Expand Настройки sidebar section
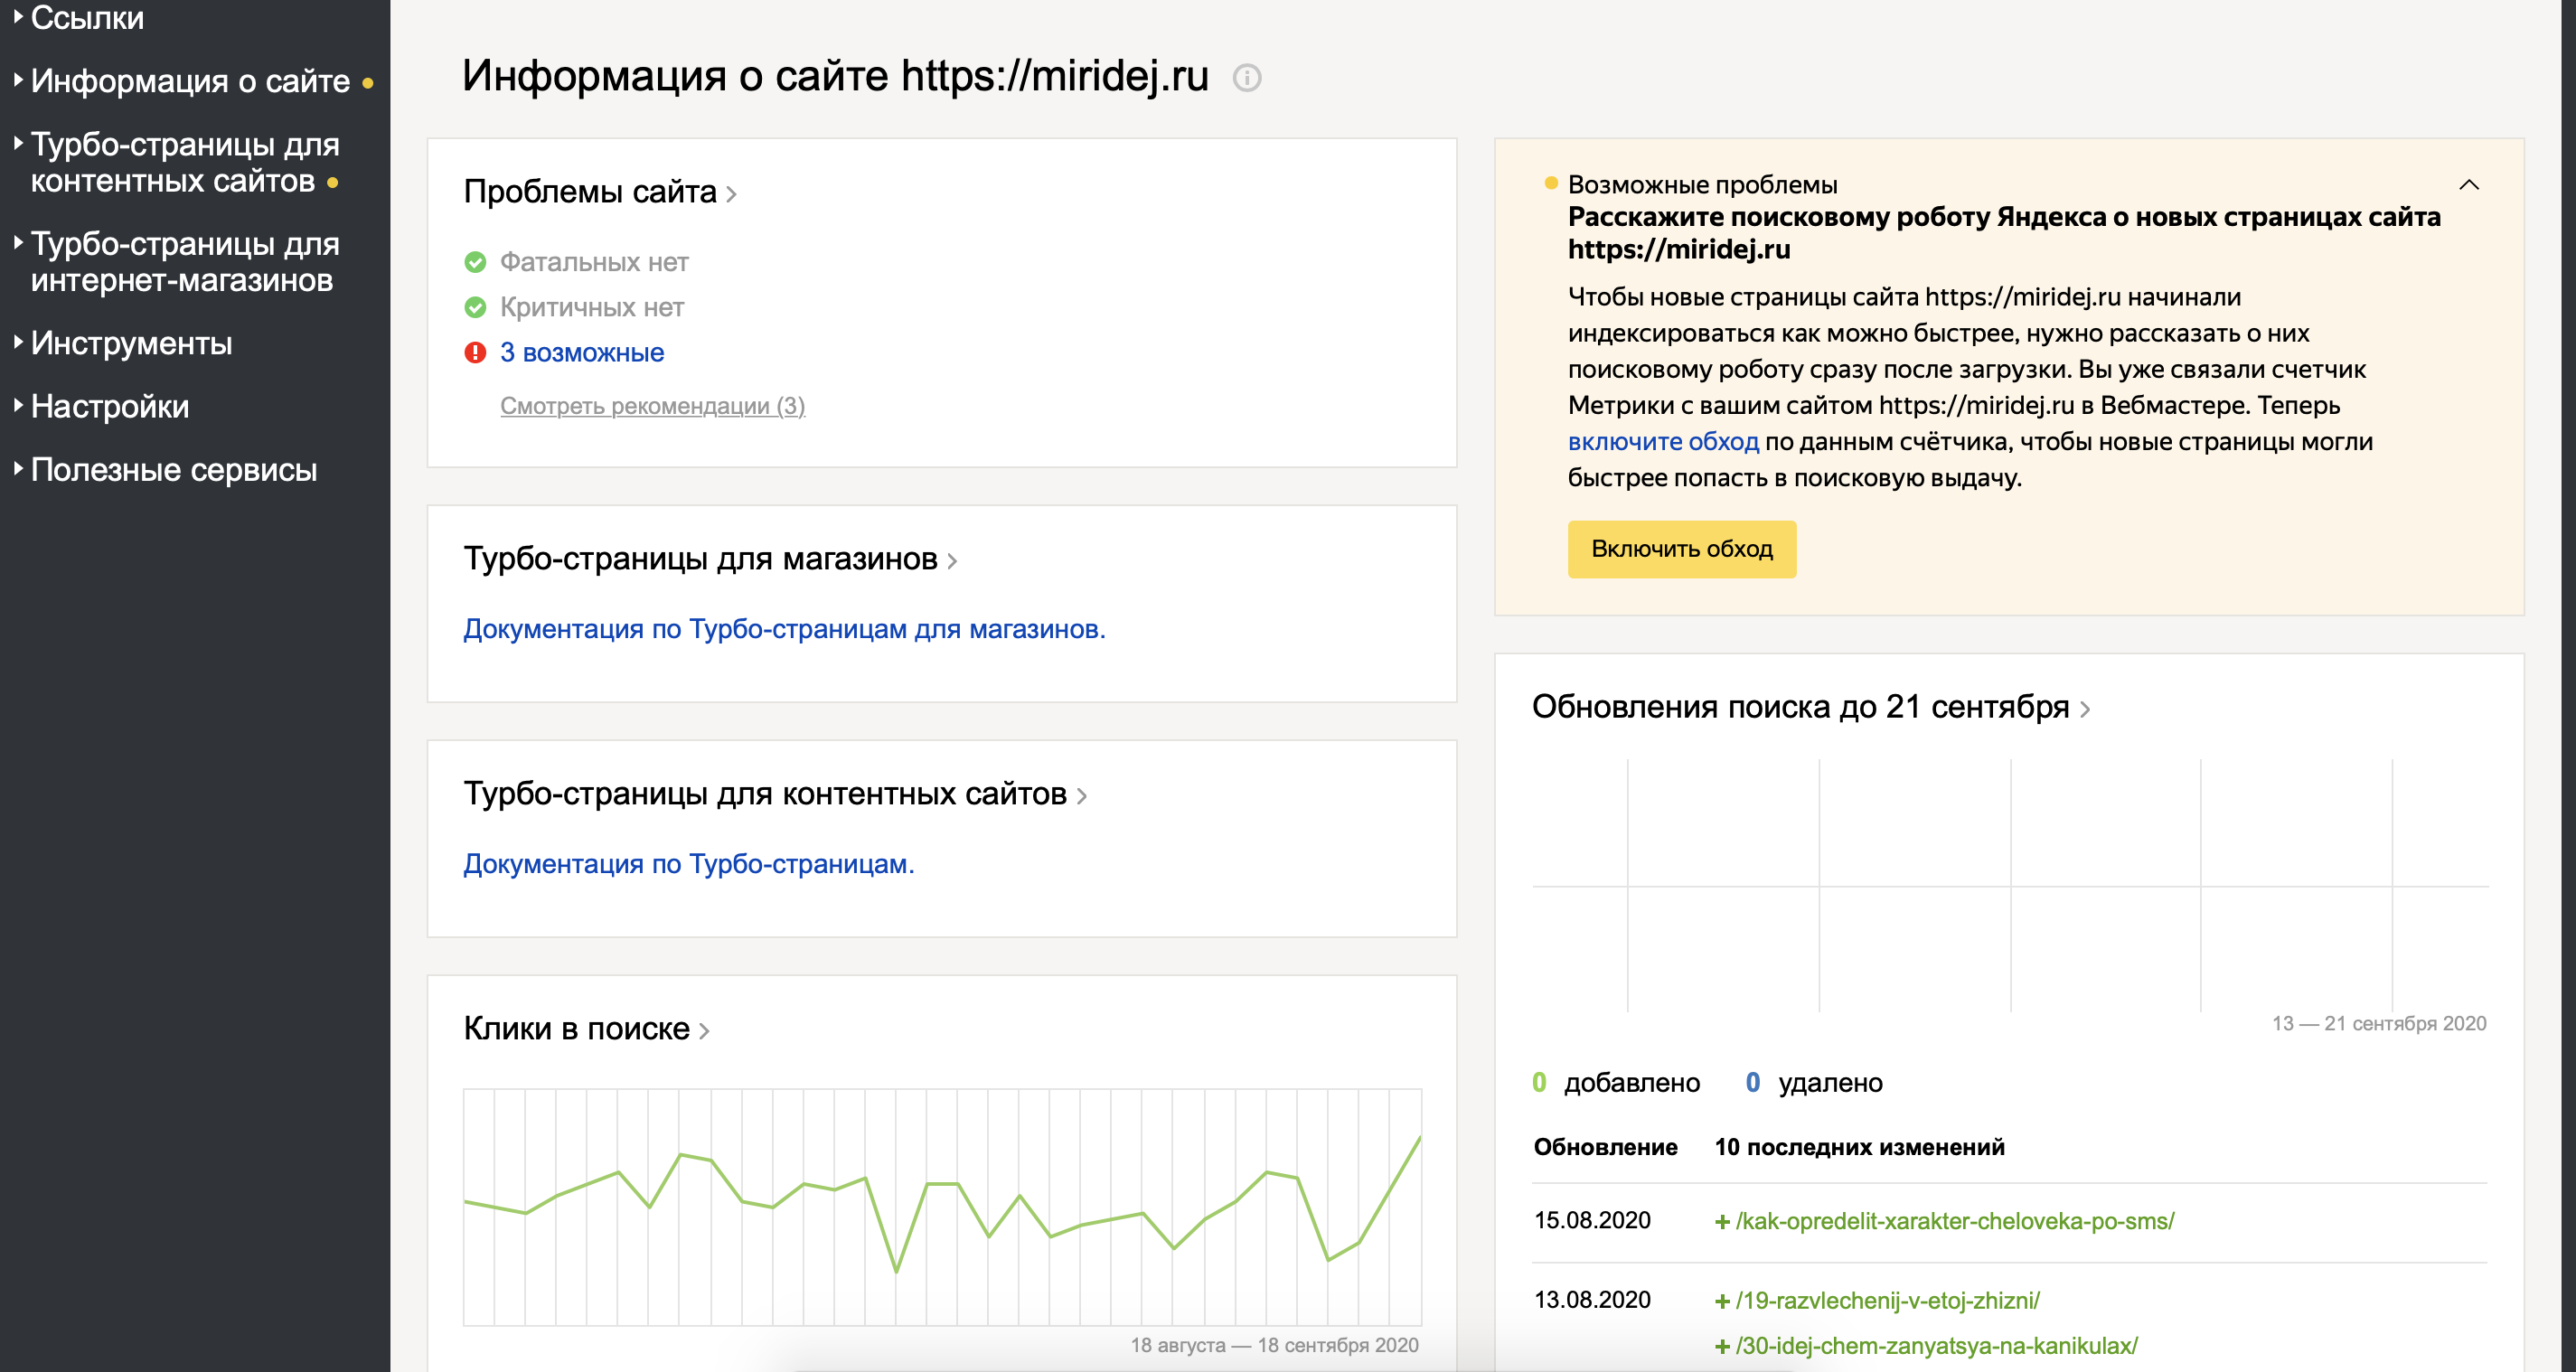The height and width of the screenshot is (1372, 2576). 109,406
